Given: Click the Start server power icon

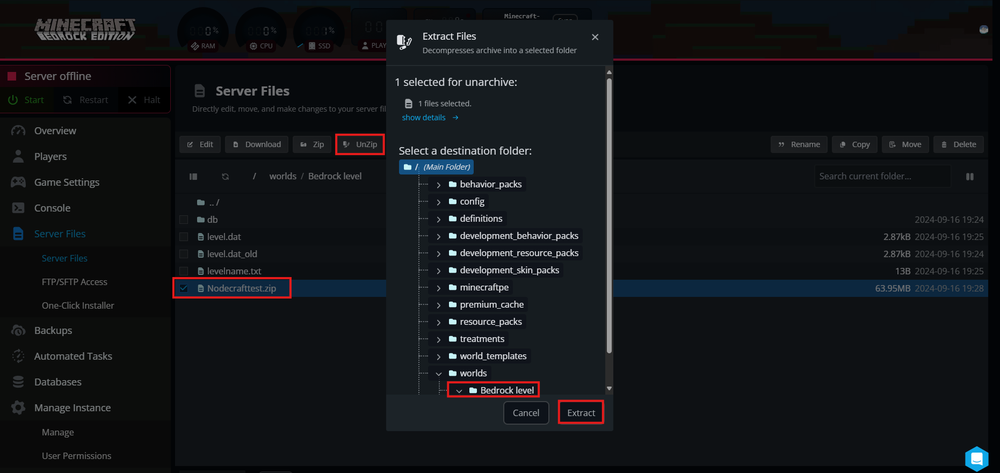Looking at the screenshot, I should click(x=14, y=100).
